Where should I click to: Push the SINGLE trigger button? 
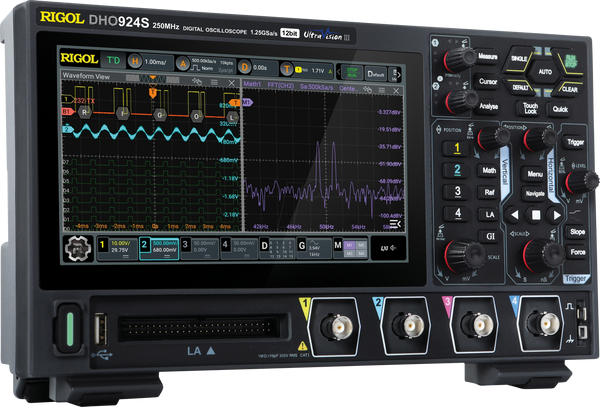[519, 59]
